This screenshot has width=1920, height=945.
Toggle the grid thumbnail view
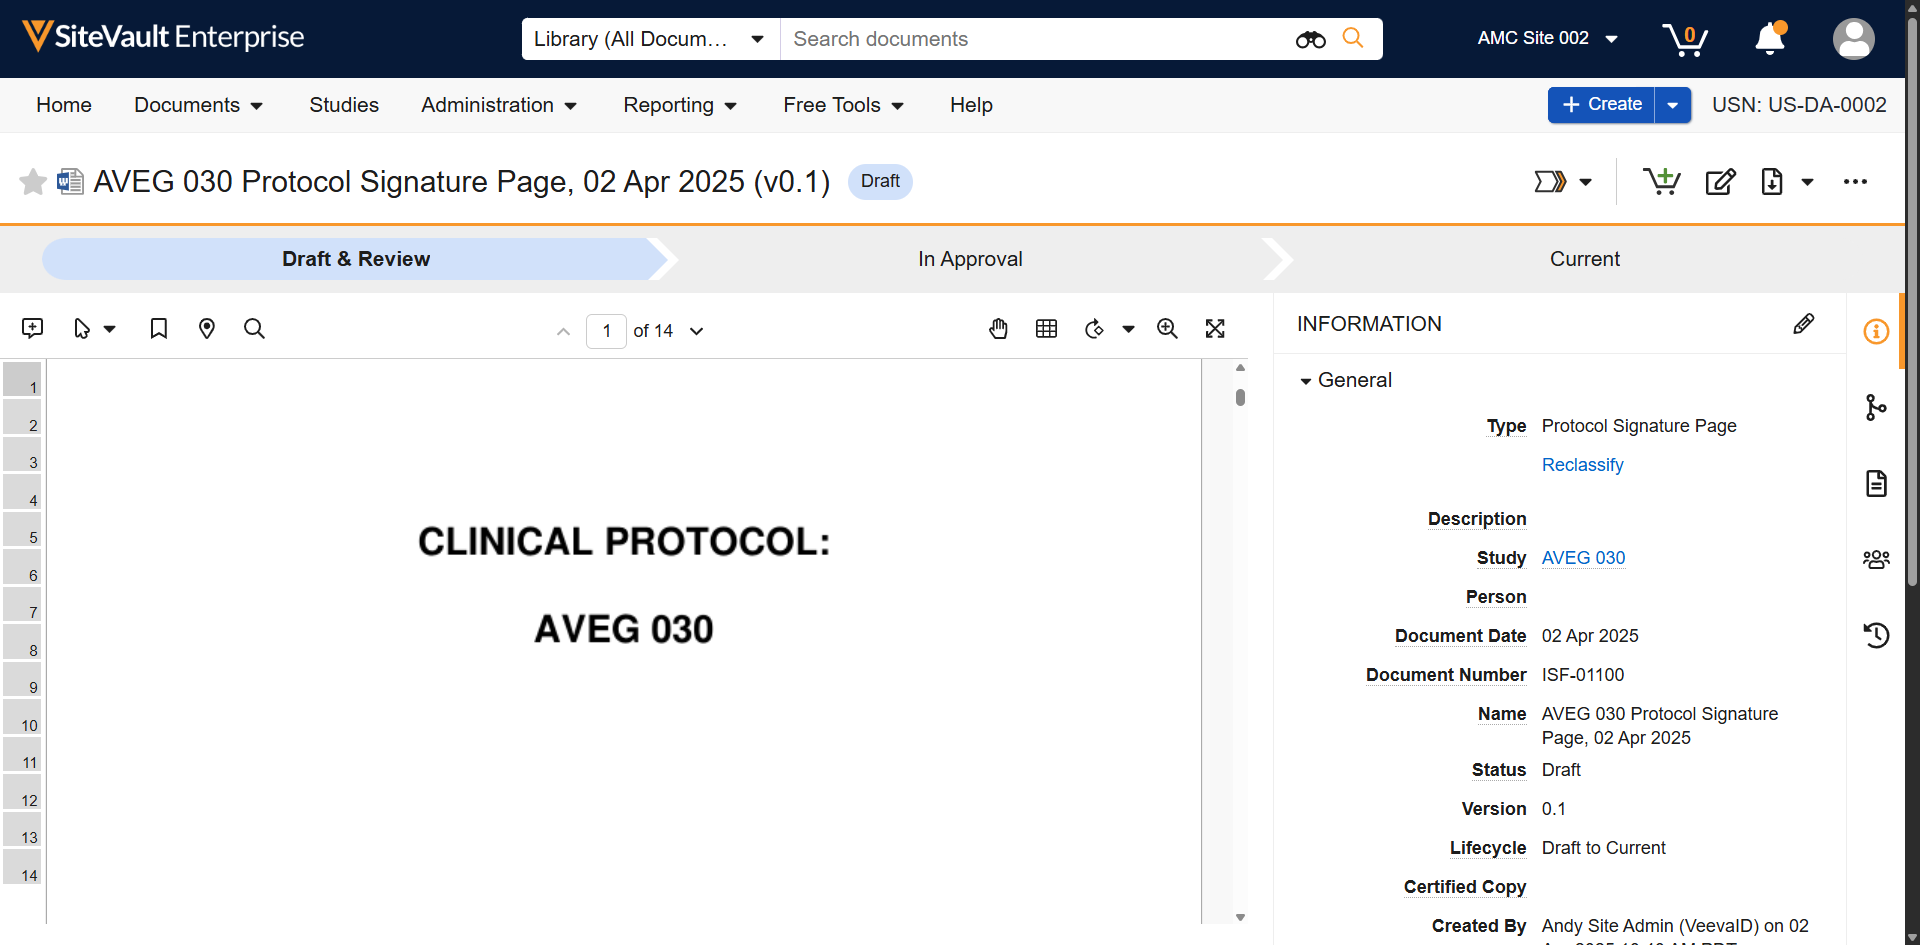point(1046,329)
